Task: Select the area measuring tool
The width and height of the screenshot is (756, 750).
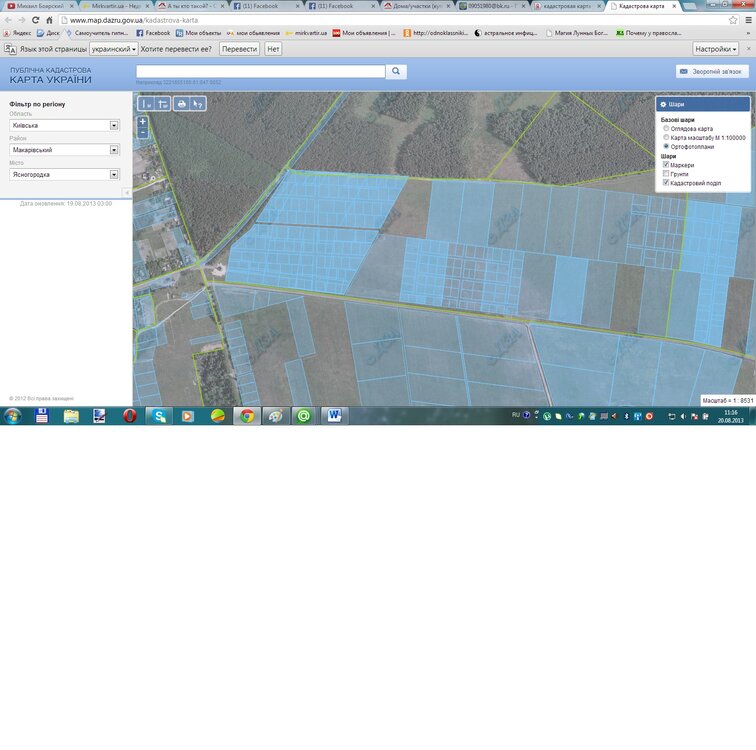Action: 162,103
